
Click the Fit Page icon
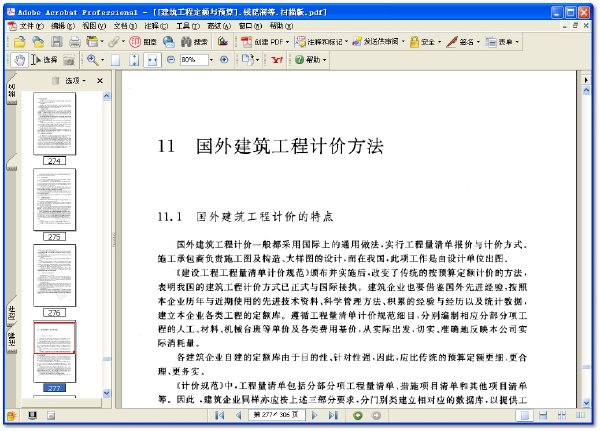pyautogui.click(x=134, y=60)
